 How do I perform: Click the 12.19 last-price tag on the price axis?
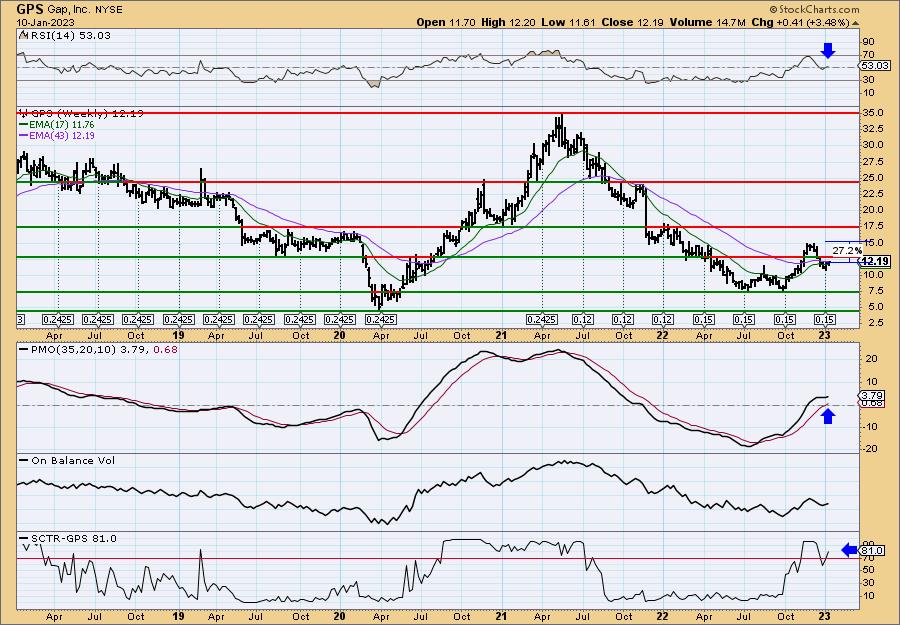(875, 261)
